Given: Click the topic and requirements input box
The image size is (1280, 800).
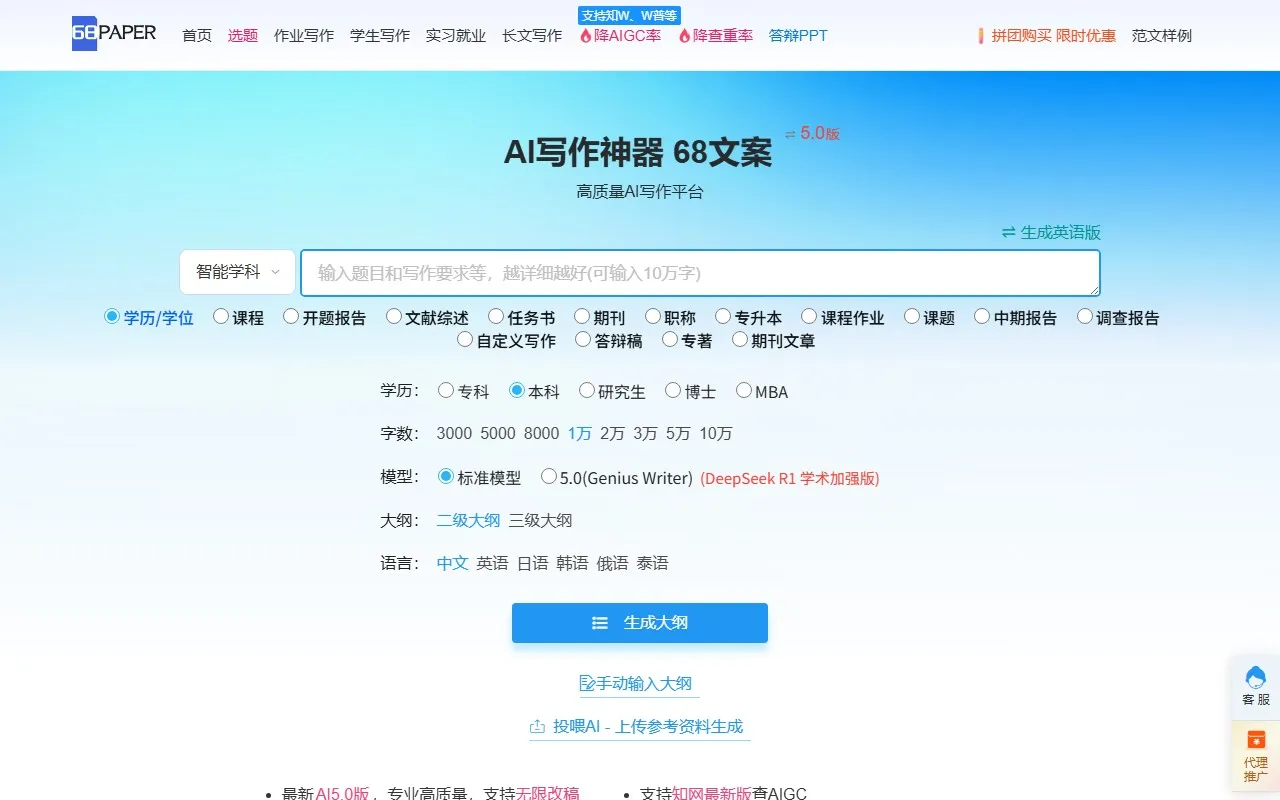Looking at the screenshot, I should click(700, 273).
